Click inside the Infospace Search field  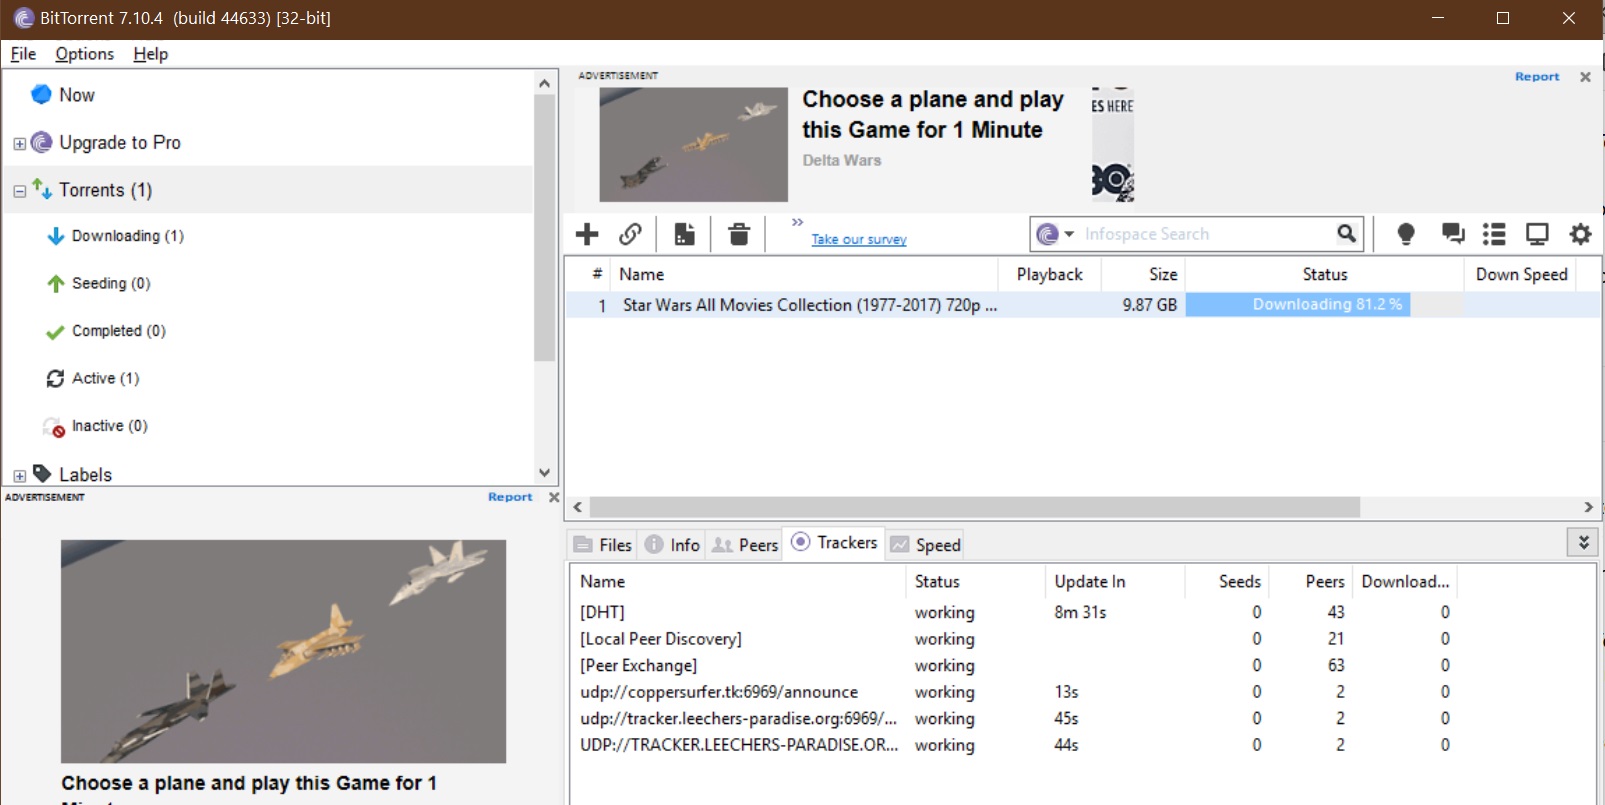1205,234
